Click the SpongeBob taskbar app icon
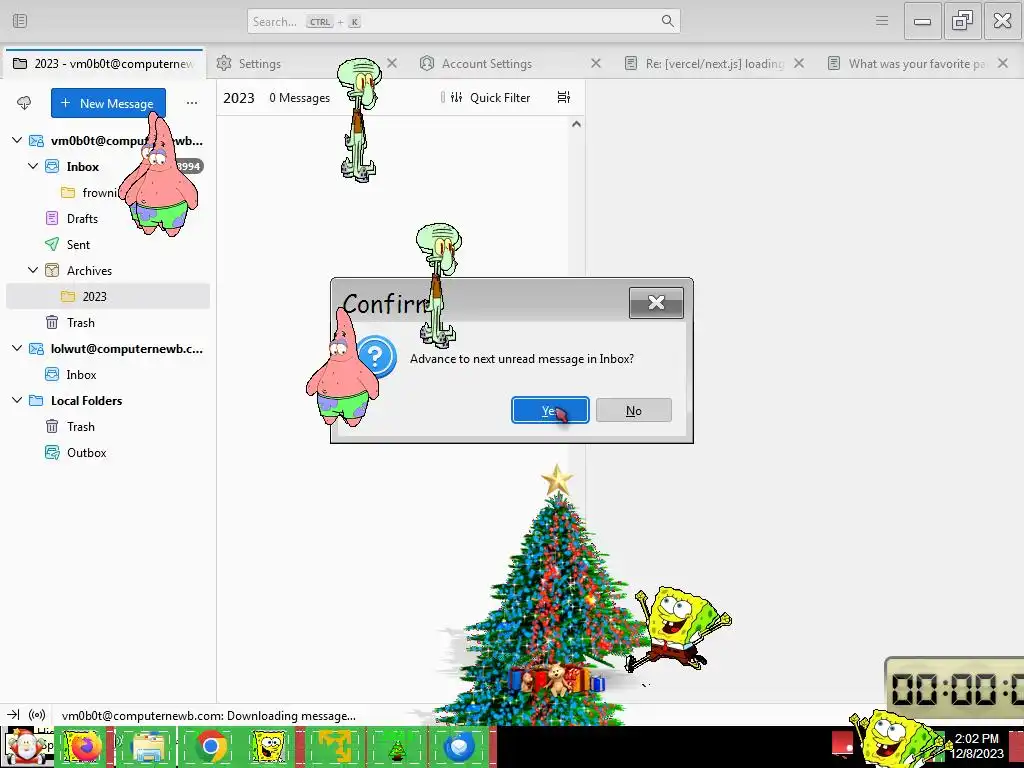The height and width of the screenshot is (768, 1024). click(x=269, y=746)
